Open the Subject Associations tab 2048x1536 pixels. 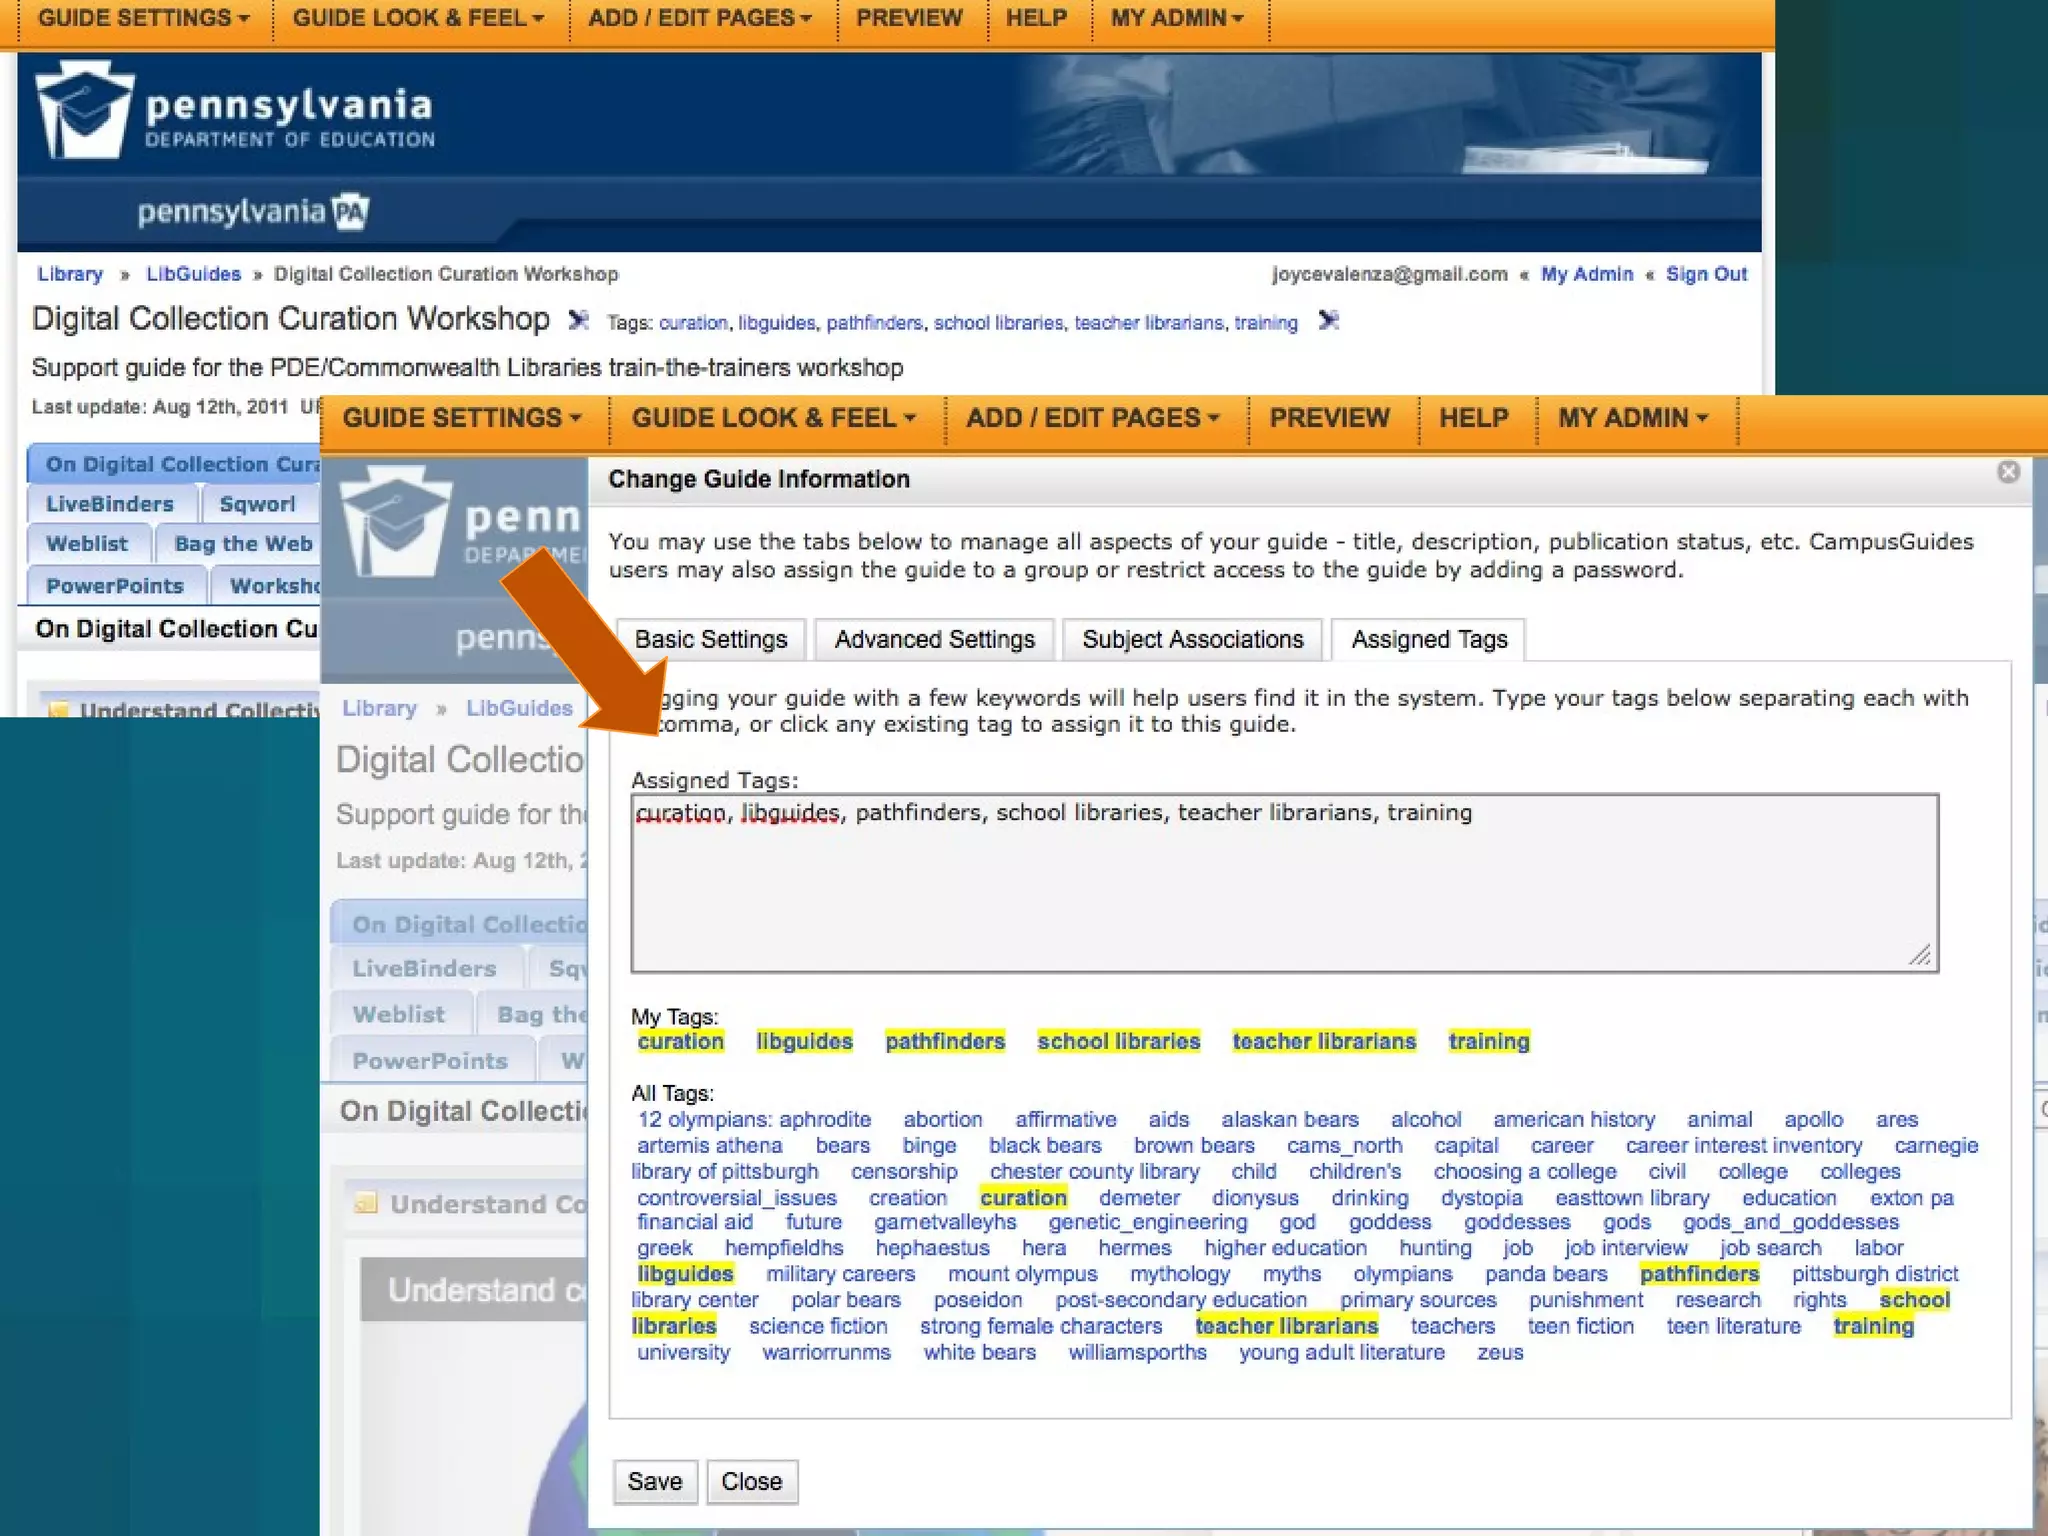1192,640
